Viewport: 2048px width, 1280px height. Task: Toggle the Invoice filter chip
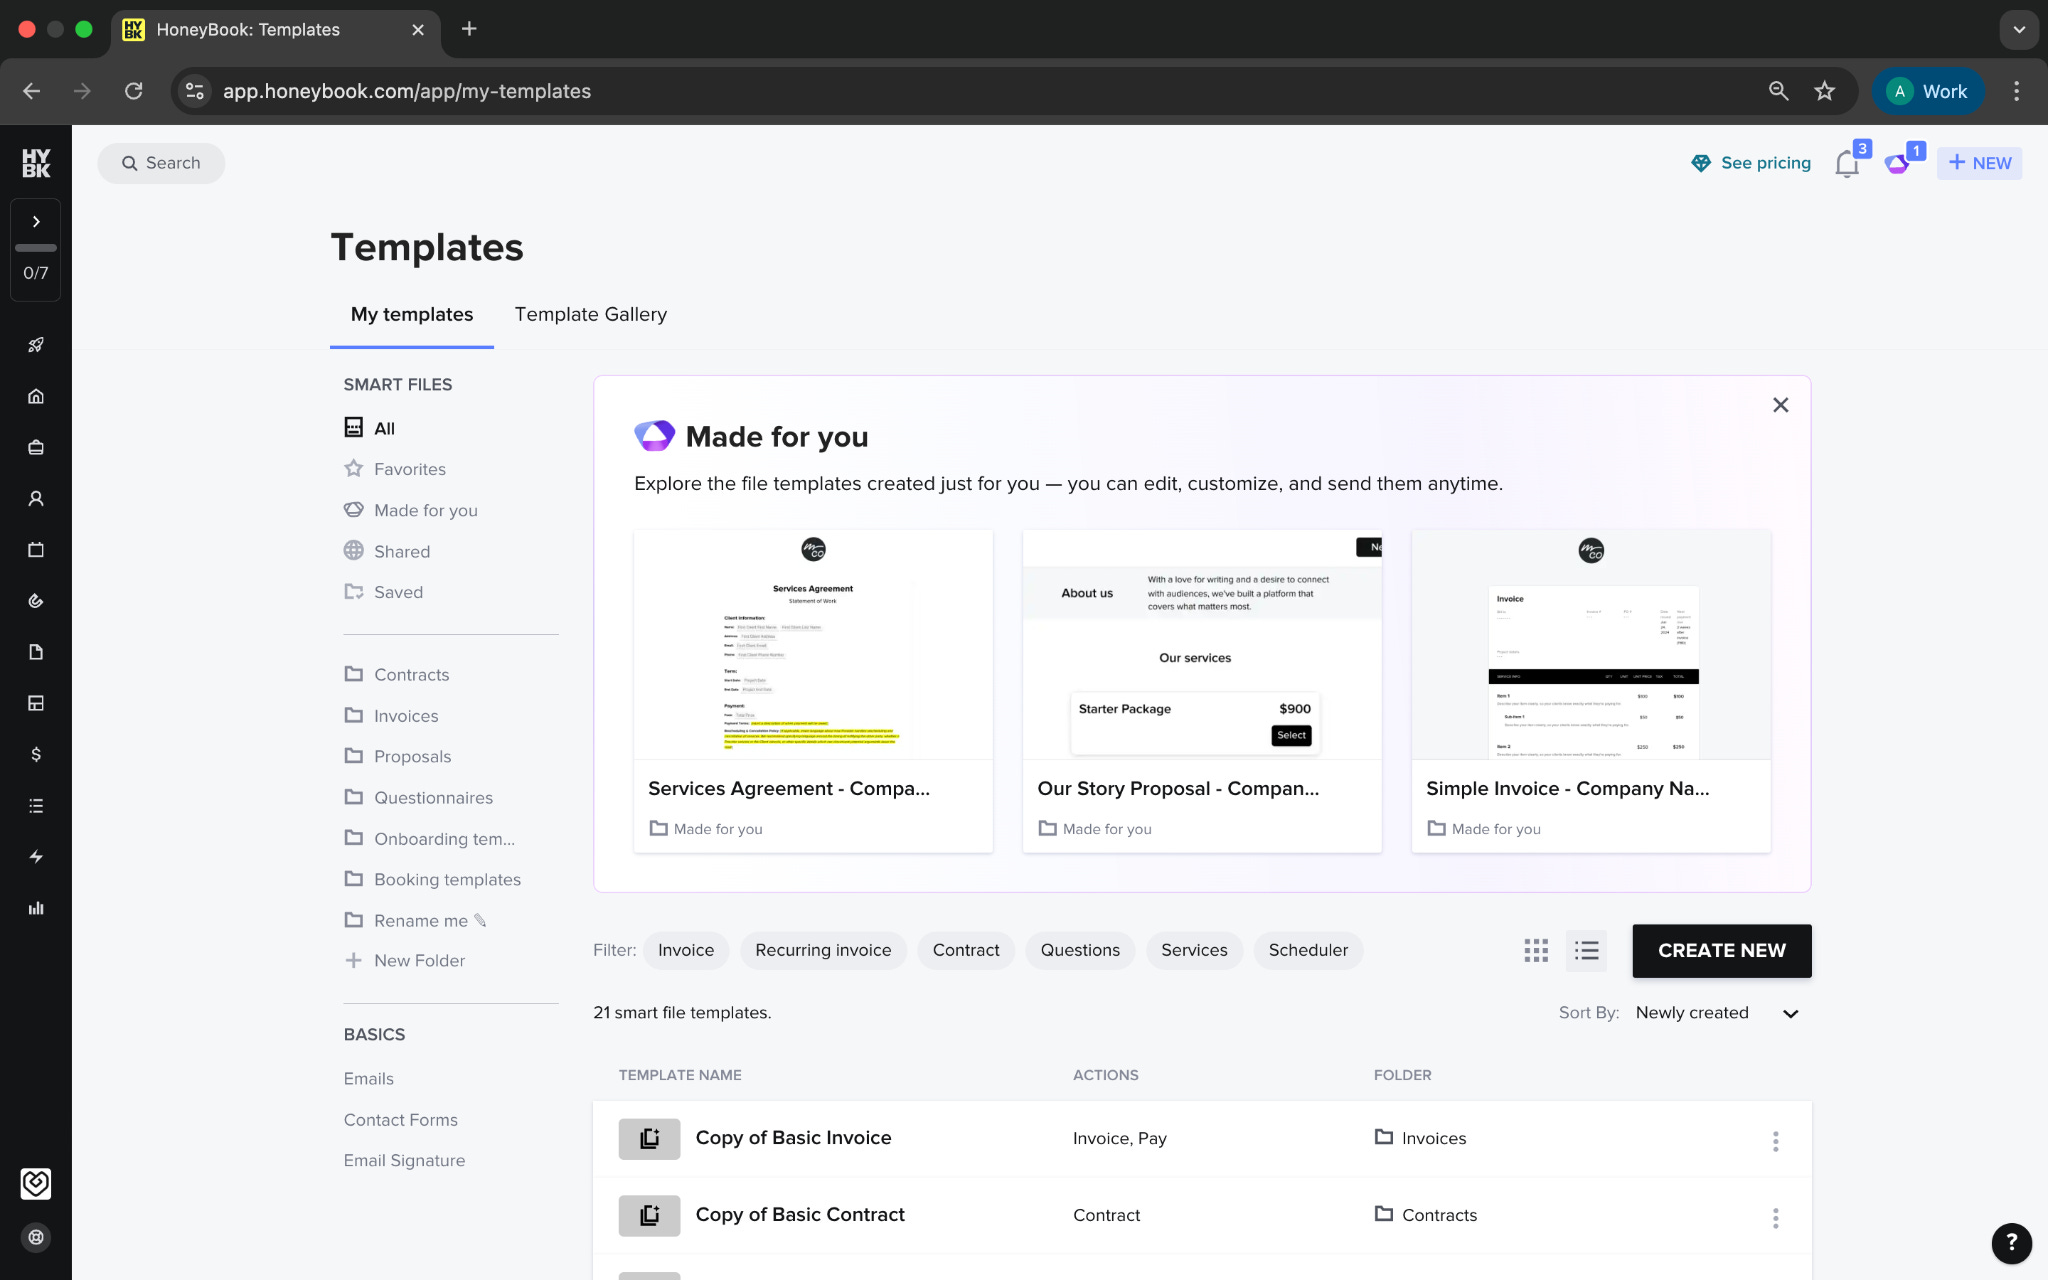tap(686, 950)
